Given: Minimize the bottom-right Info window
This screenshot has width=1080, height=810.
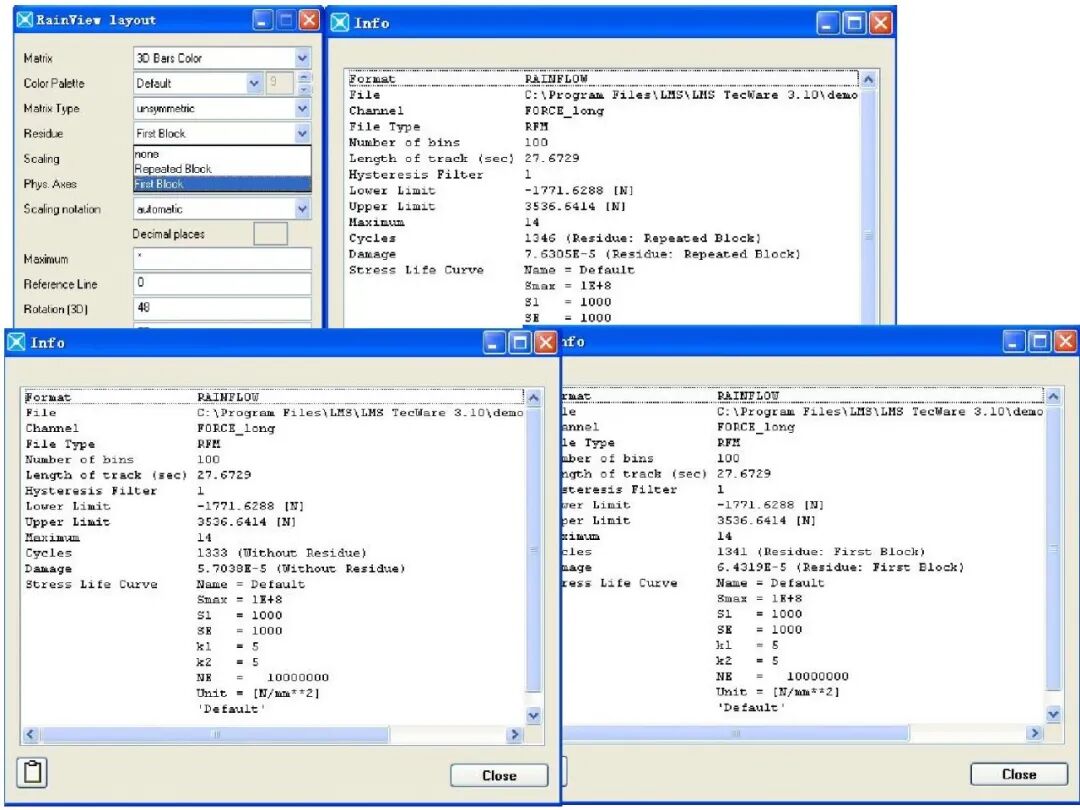Looking at the screenshot, I should [x=1013, y=341].
